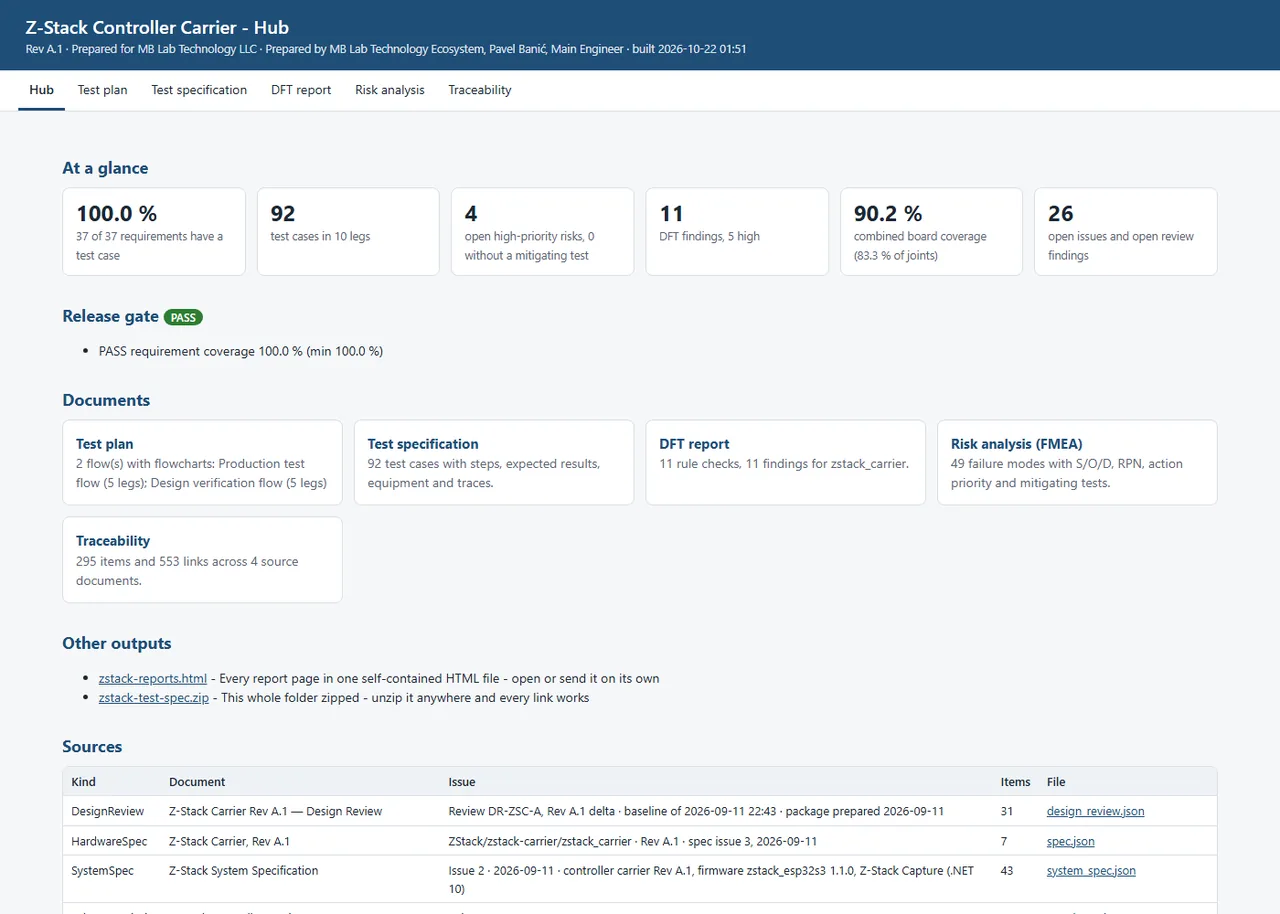
Task: Open the Test specification tab
Action: point(199,90)
